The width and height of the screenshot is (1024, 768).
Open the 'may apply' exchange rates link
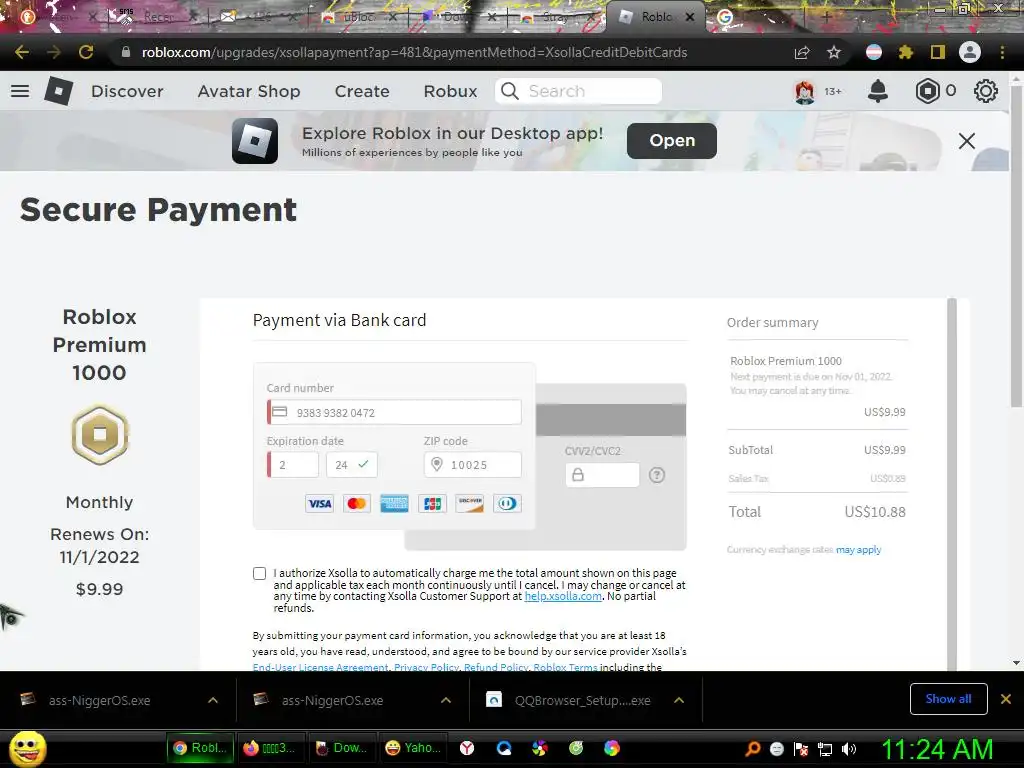point(858,550)
